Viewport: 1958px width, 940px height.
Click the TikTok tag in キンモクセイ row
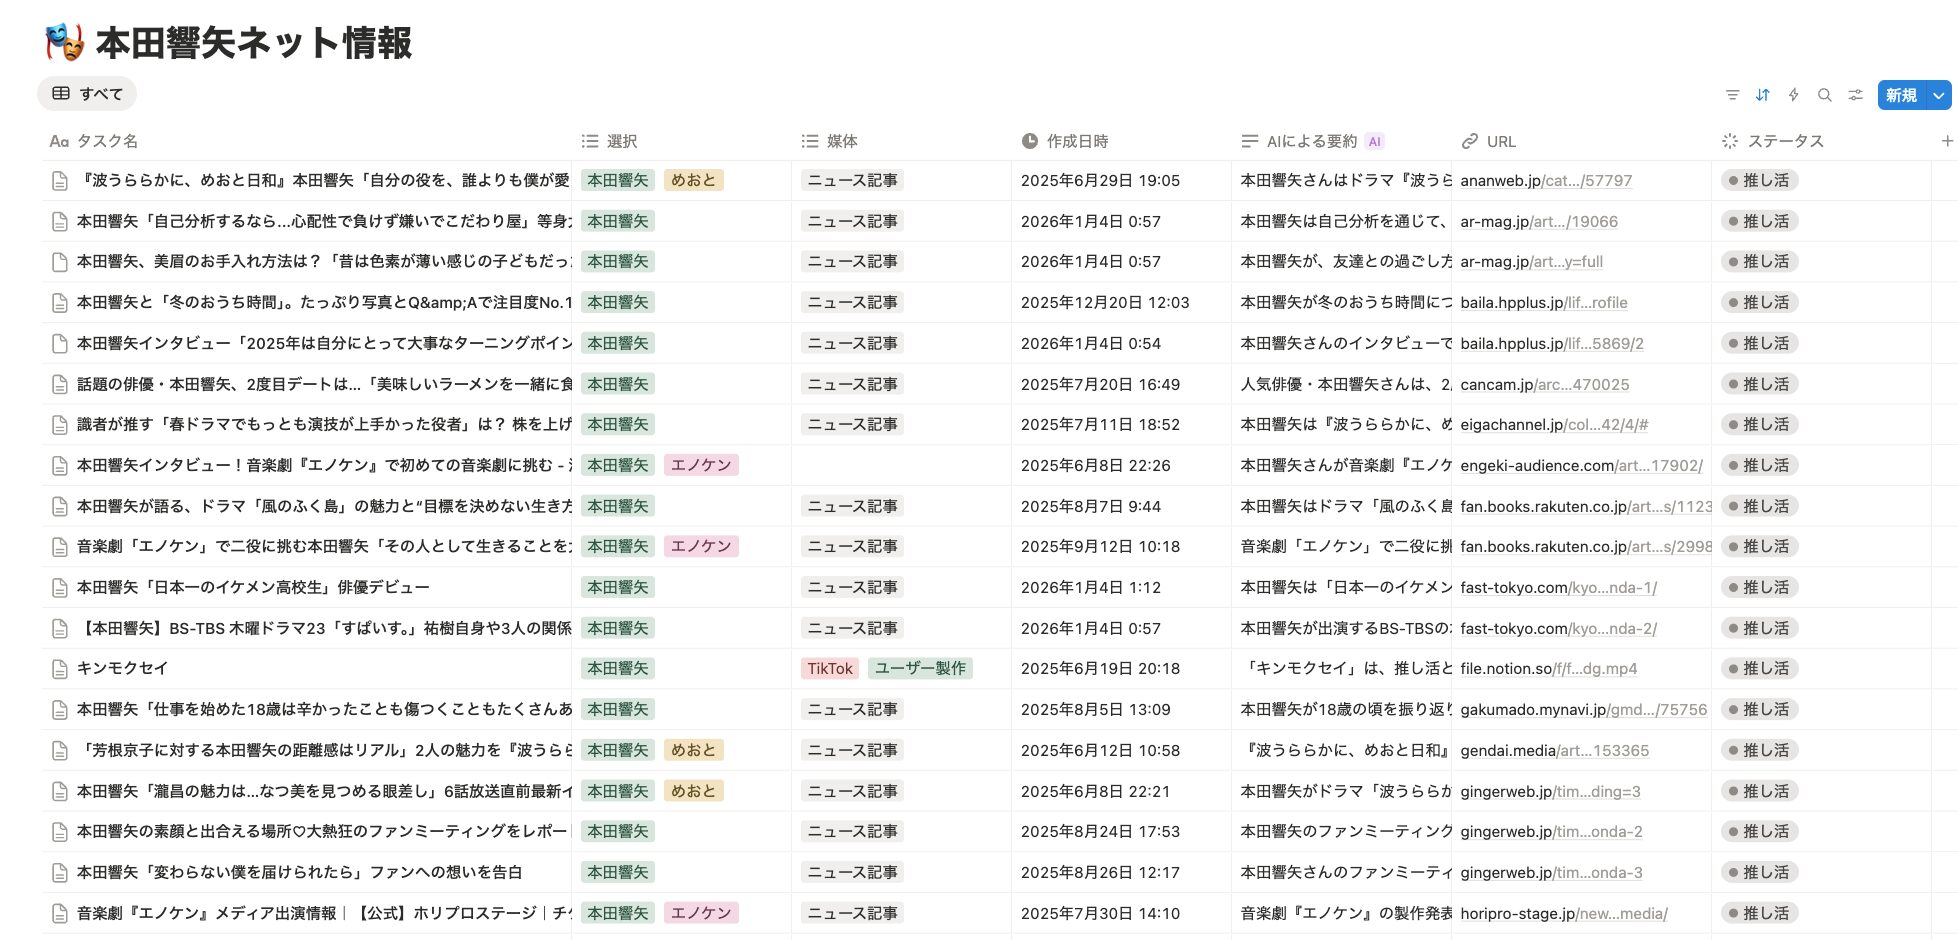[x=829, y=669]
